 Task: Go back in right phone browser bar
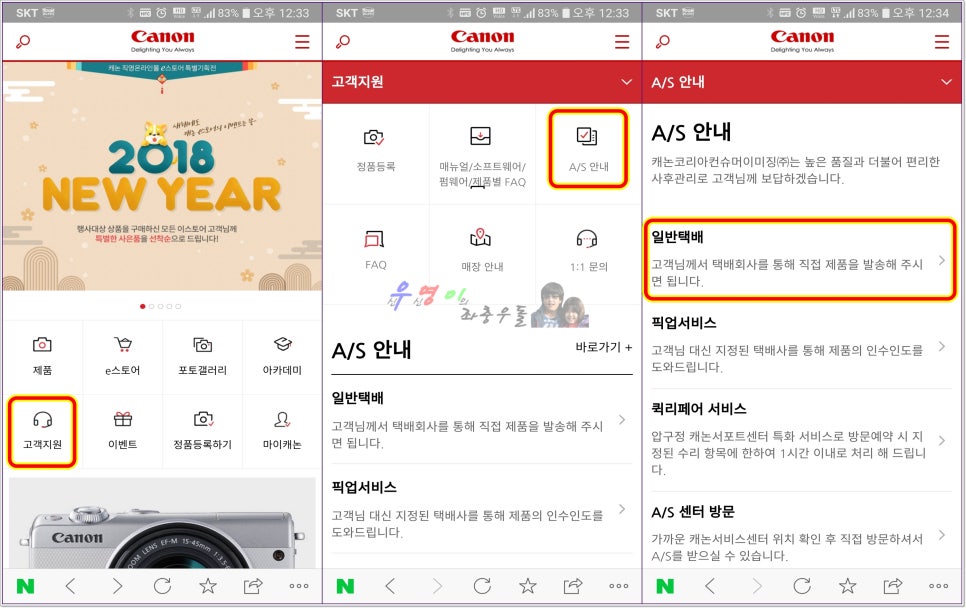click(x=710, y=586)
